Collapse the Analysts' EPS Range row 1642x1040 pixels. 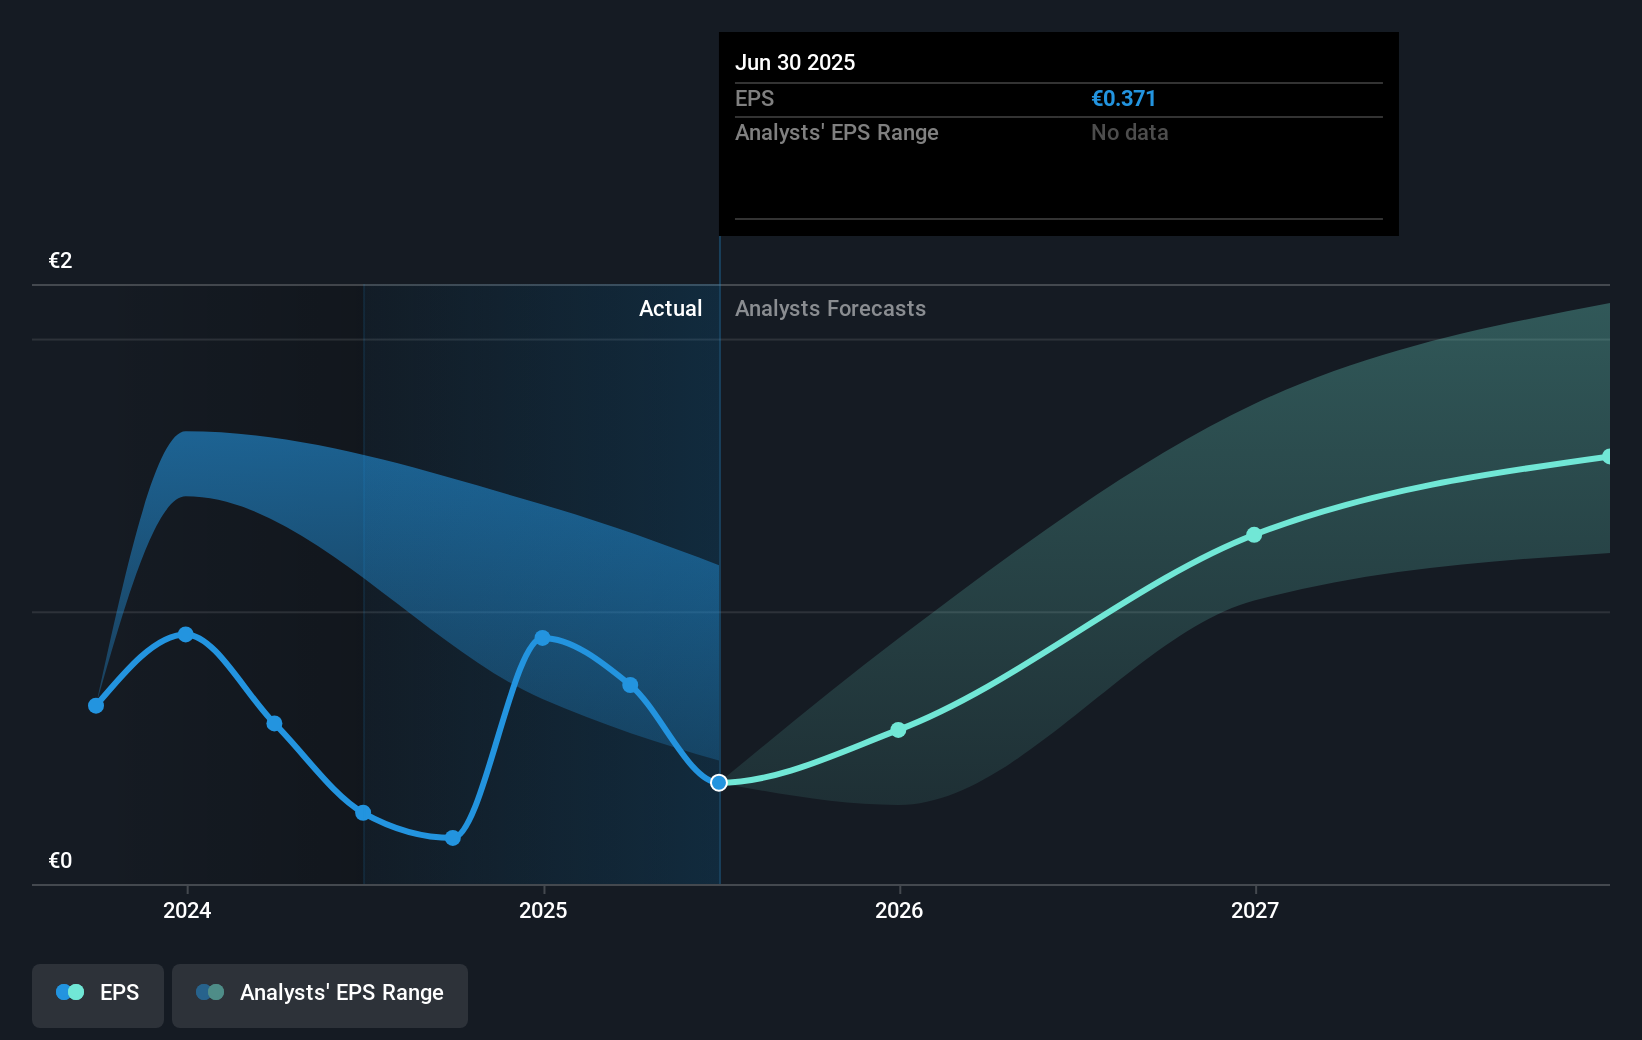(837, 132)
